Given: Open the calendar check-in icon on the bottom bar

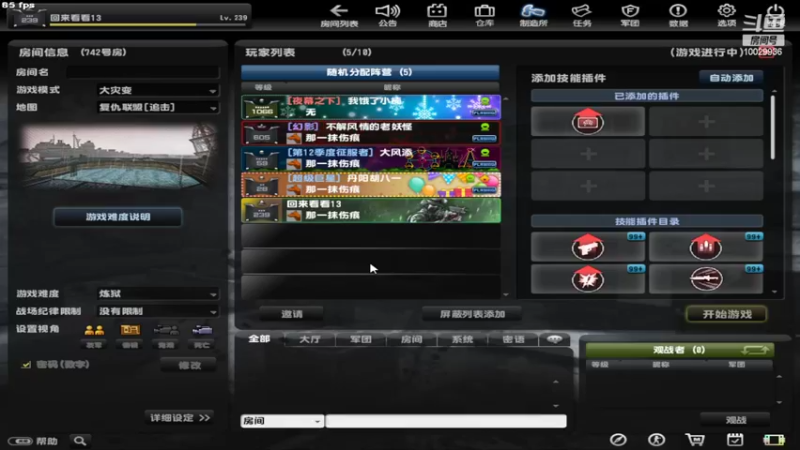Looking at the screenshot, I should point(735,440).
